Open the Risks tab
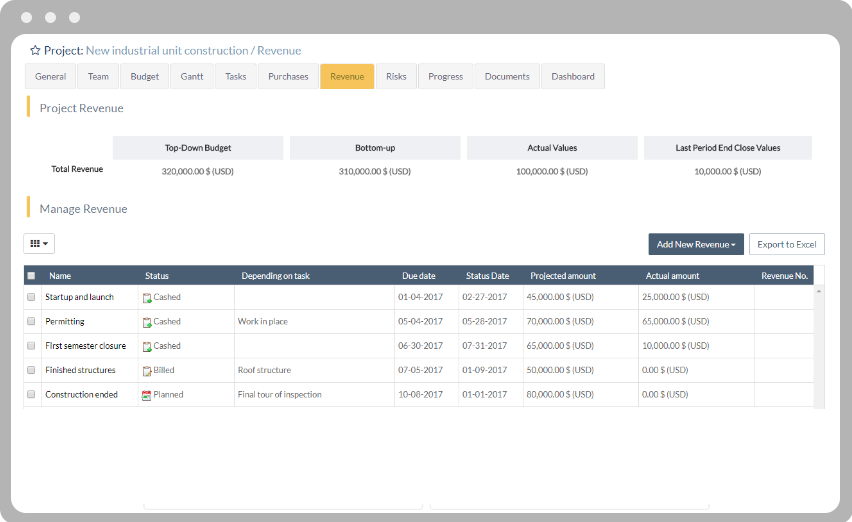Image resolution: width=852 pixels, height=522 pixels. (x=396, y=77)
